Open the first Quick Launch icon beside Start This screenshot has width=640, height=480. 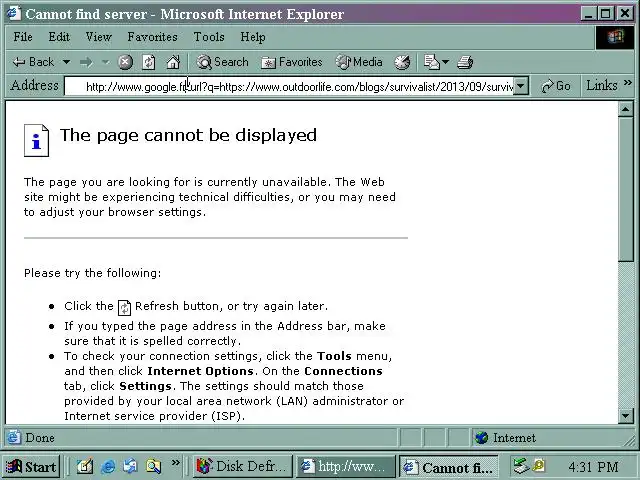coord(85,466)
